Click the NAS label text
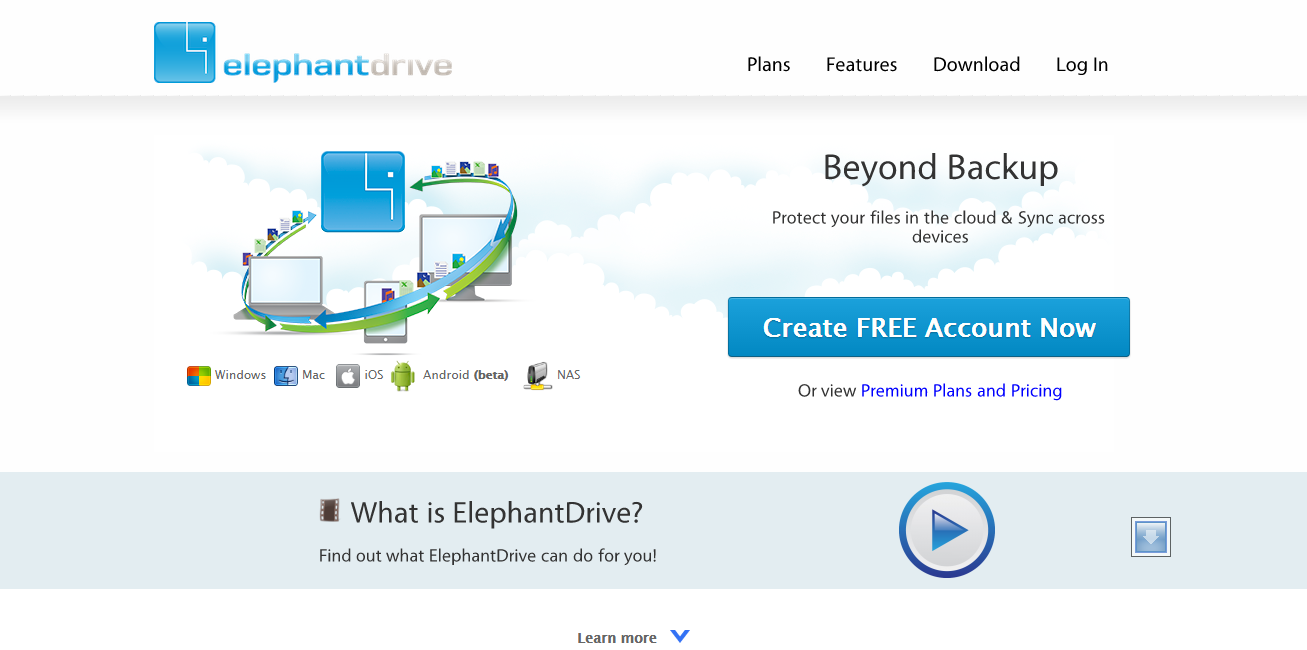 click(569, 375)
